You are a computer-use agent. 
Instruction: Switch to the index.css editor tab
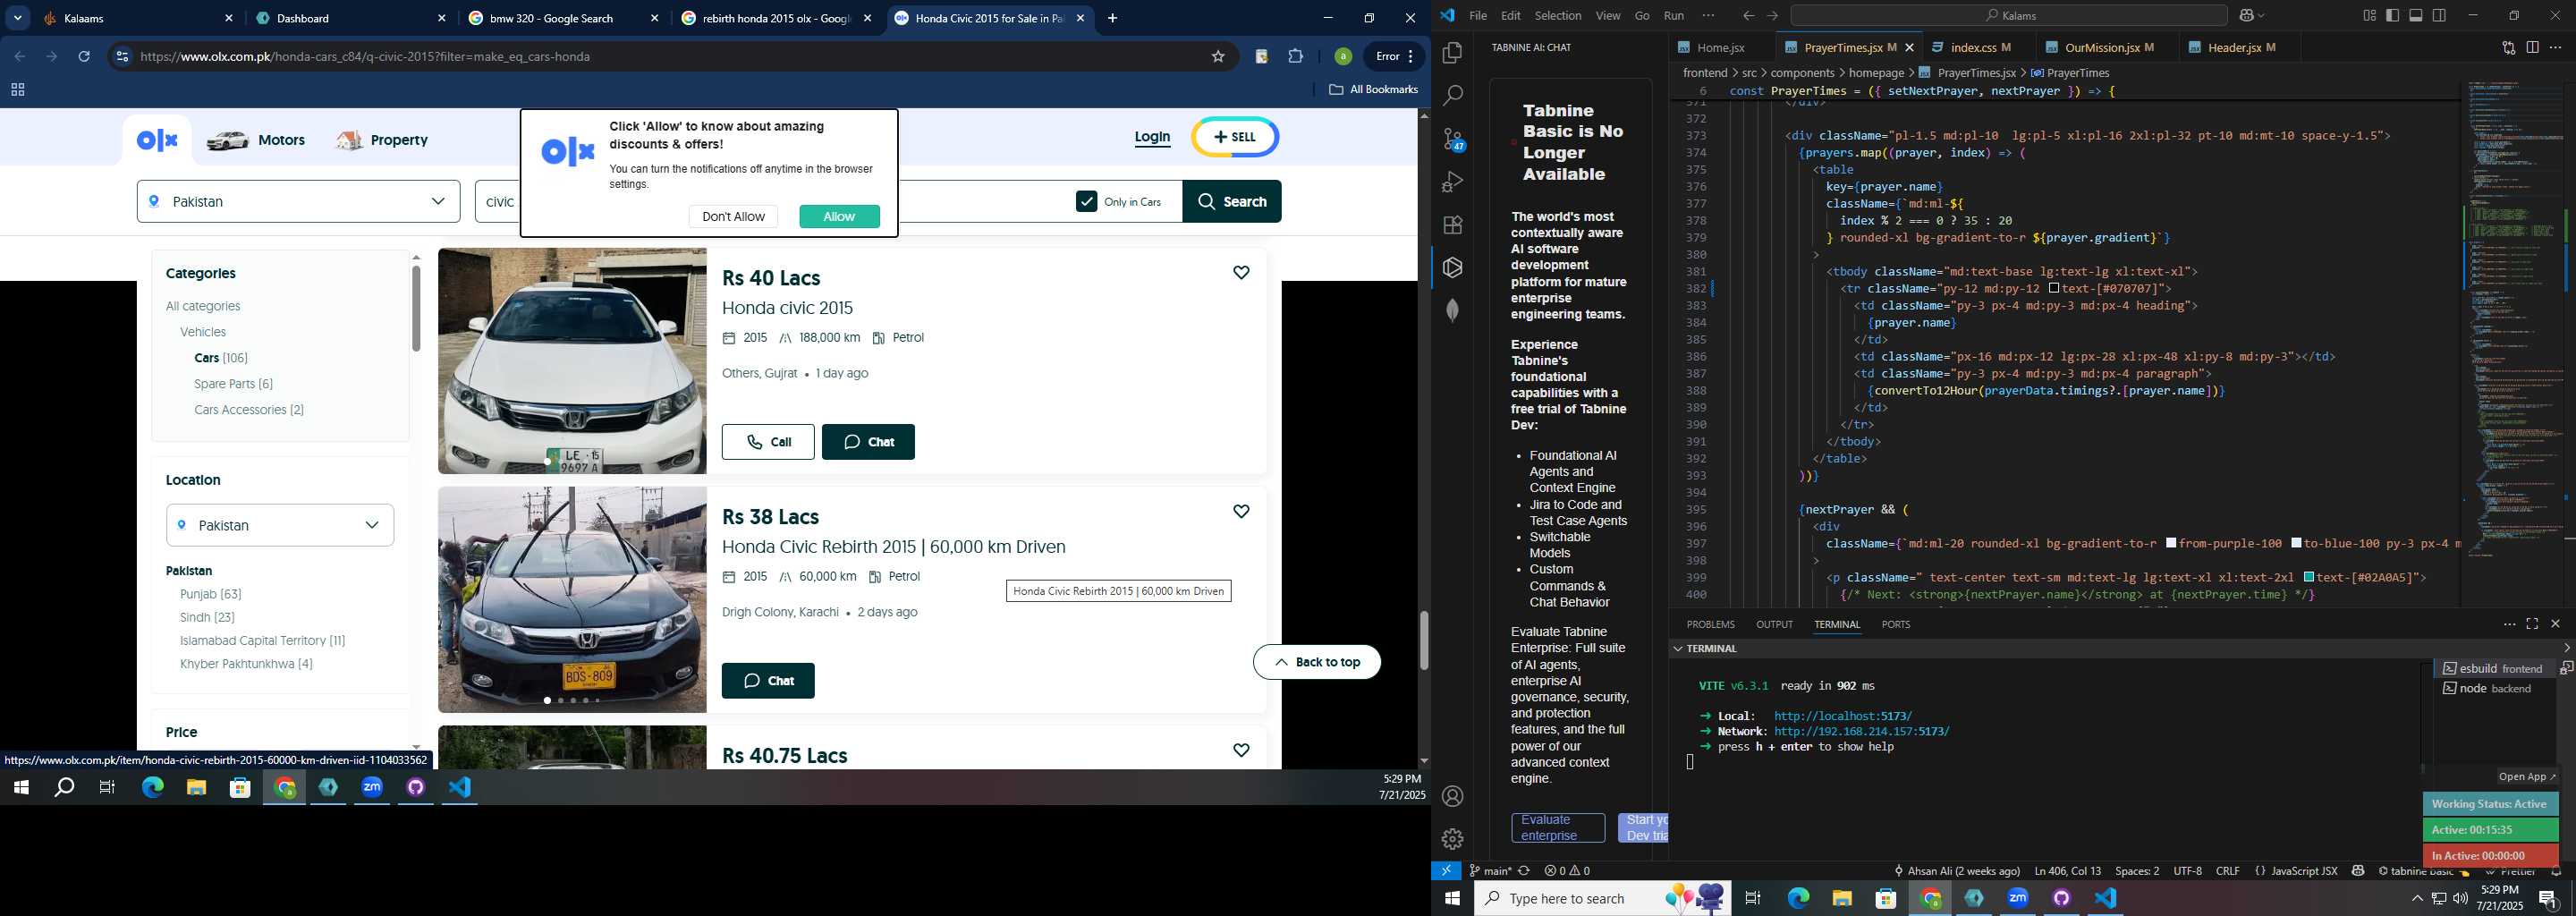tap(1973, 47)
